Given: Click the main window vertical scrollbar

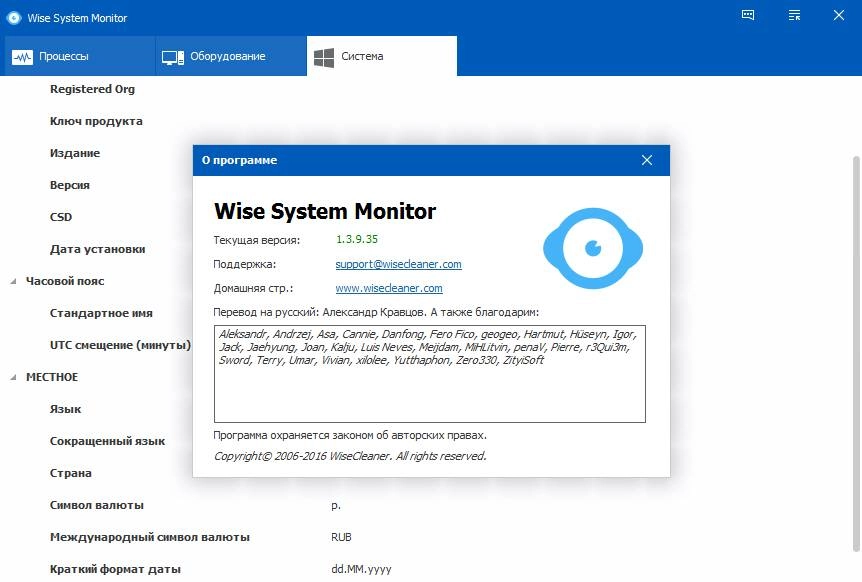Looking at the screenshot, I should 856,353.
